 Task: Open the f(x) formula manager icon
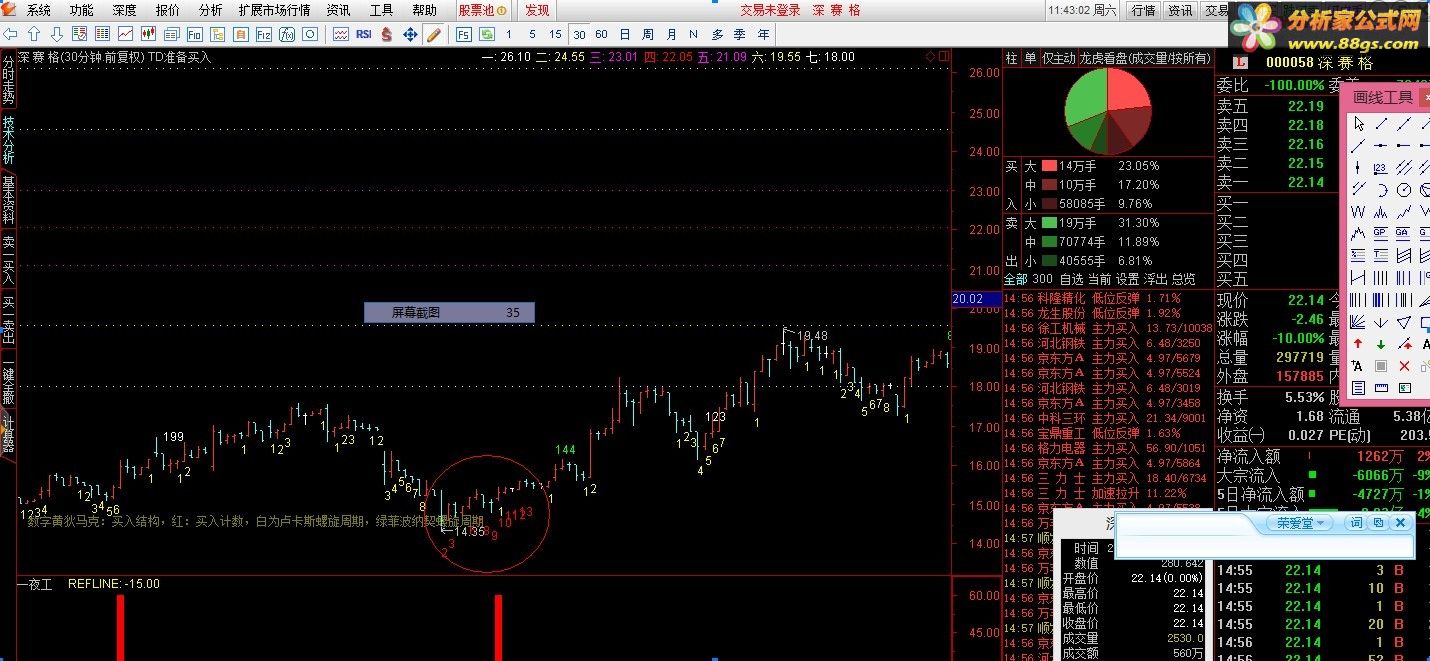(287, 34)
